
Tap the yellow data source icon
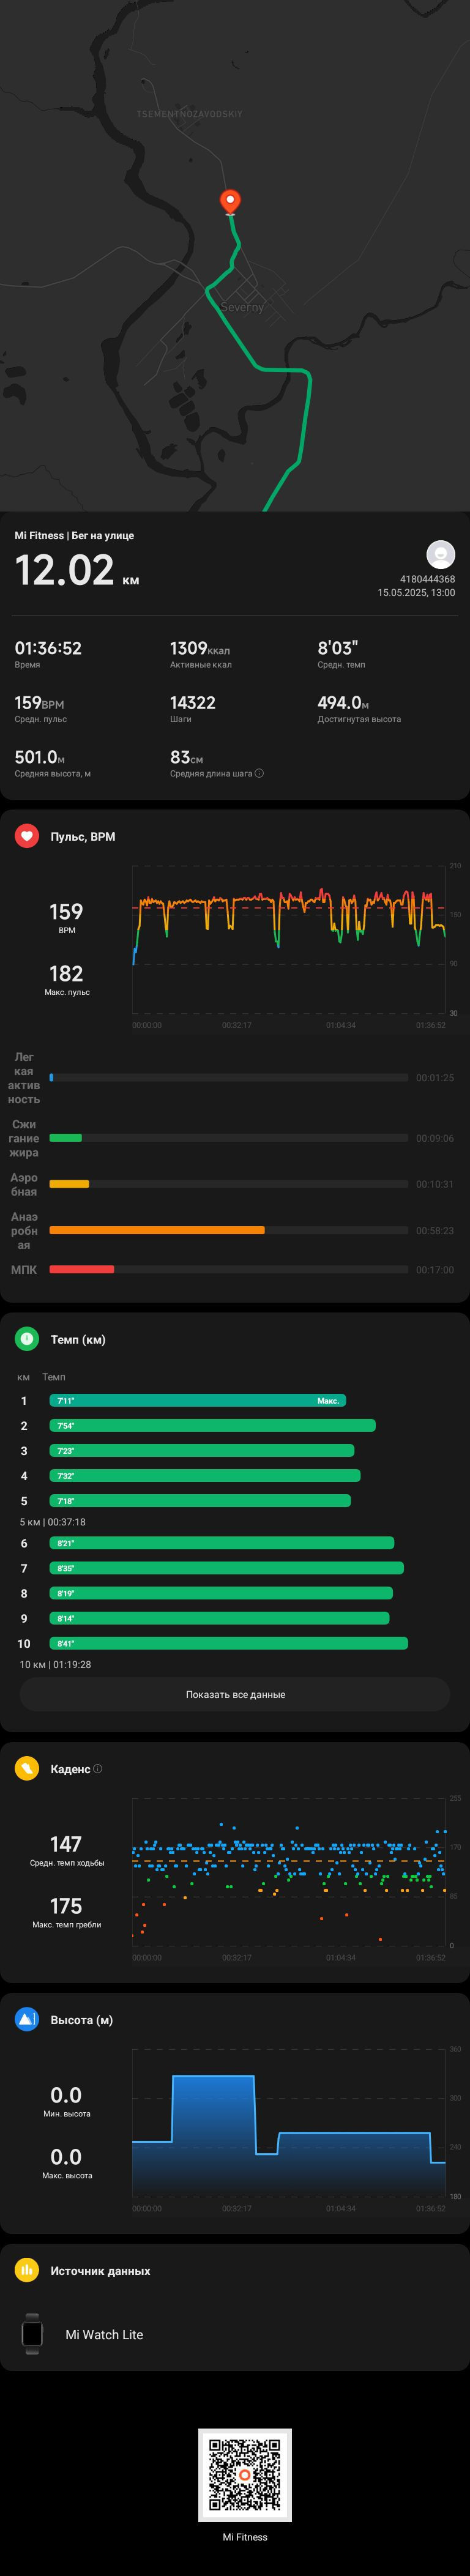(x=27, y=2271)
